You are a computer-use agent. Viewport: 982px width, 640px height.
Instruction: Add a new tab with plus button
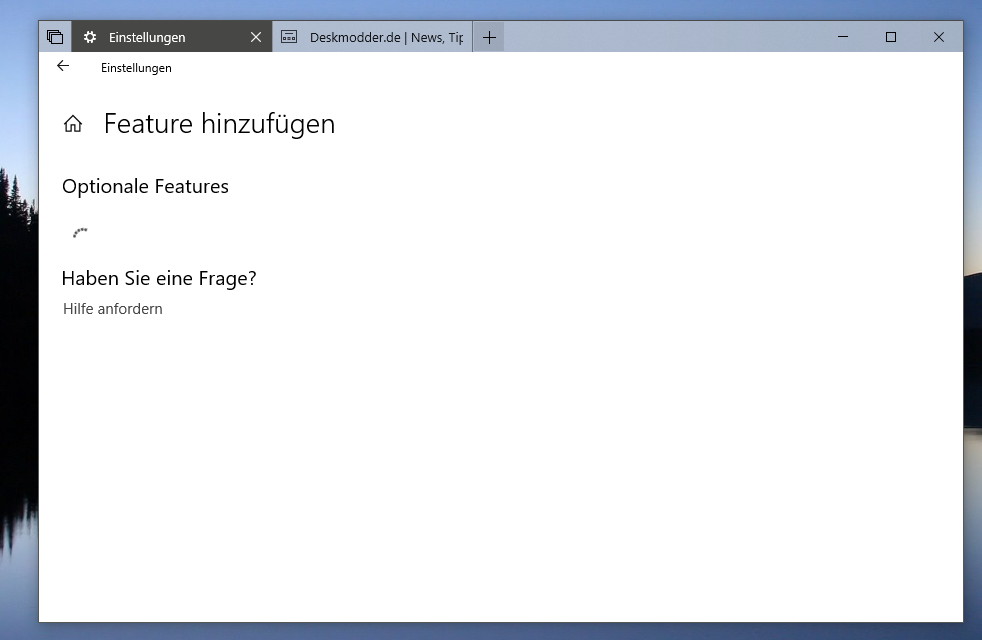pyautogui.click(x=489, y=38)
